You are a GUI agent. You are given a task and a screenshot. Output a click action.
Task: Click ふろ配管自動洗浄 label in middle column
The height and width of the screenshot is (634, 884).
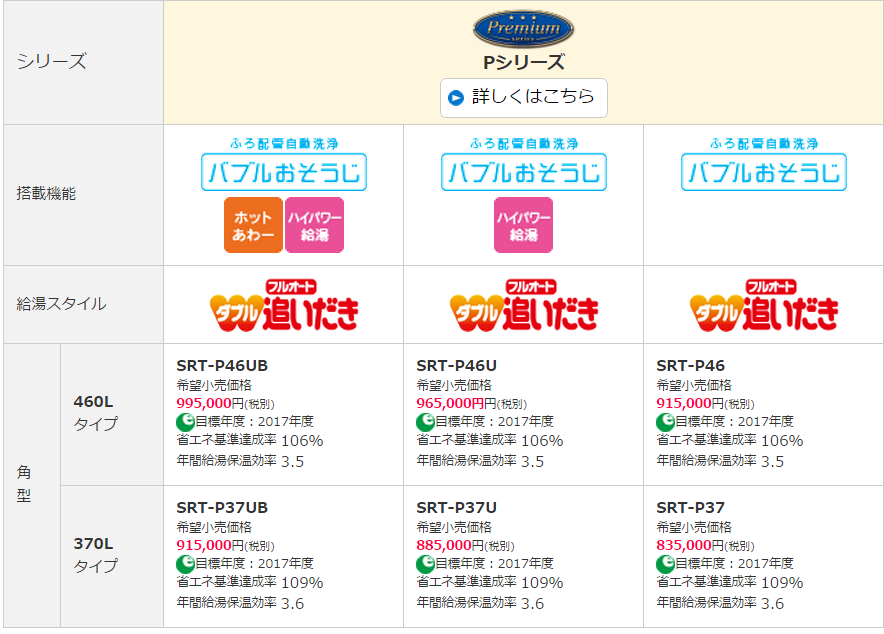[x=523, y=144]
